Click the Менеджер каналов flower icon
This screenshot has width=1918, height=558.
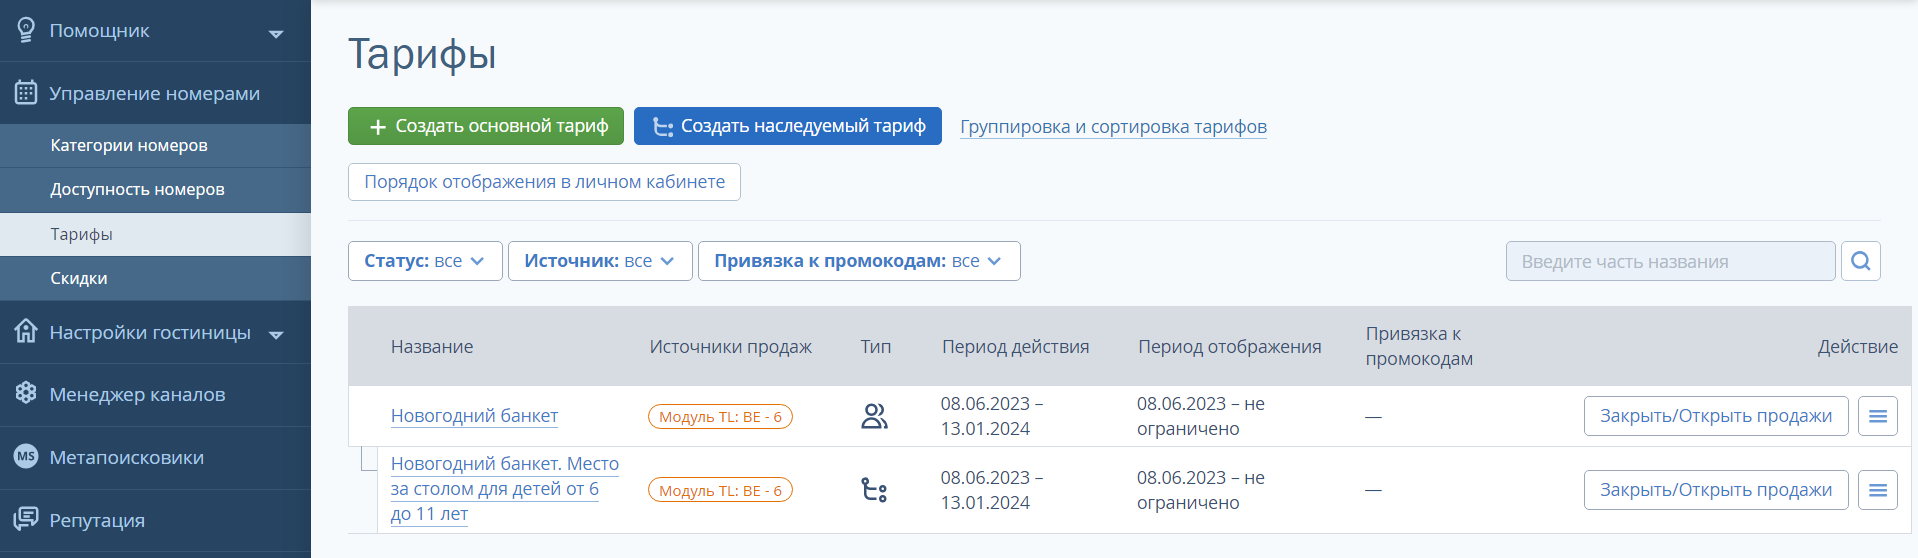(x=26, y=393)
